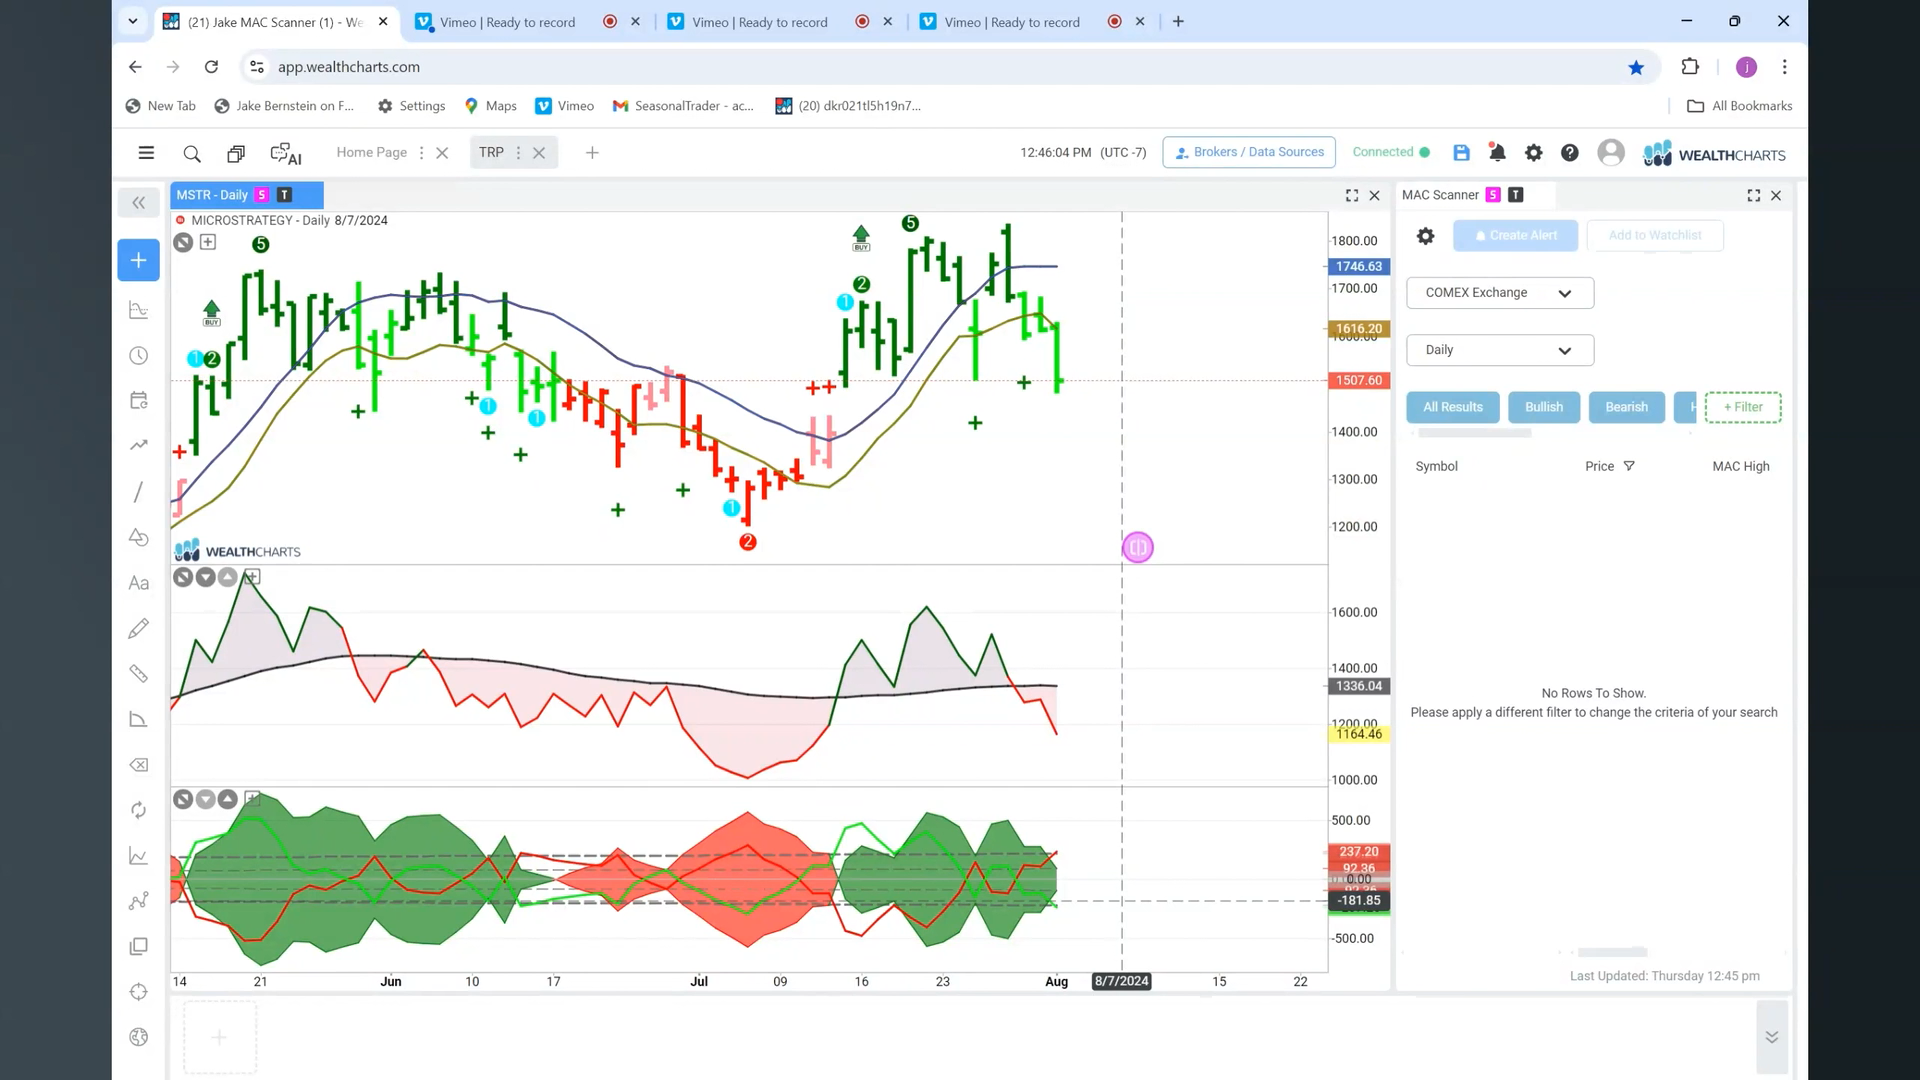Open the WealthCharts settings gear in the header
This screenshot has height=1080, width=1920.
tap(1533, 152)
